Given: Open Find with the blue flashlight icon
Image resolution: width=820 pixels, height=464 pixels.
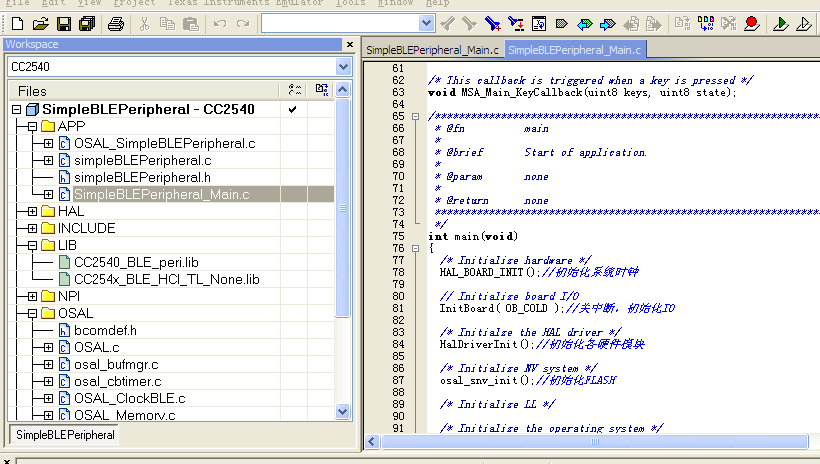Looking at the screenshot, I should click(493, 24).
